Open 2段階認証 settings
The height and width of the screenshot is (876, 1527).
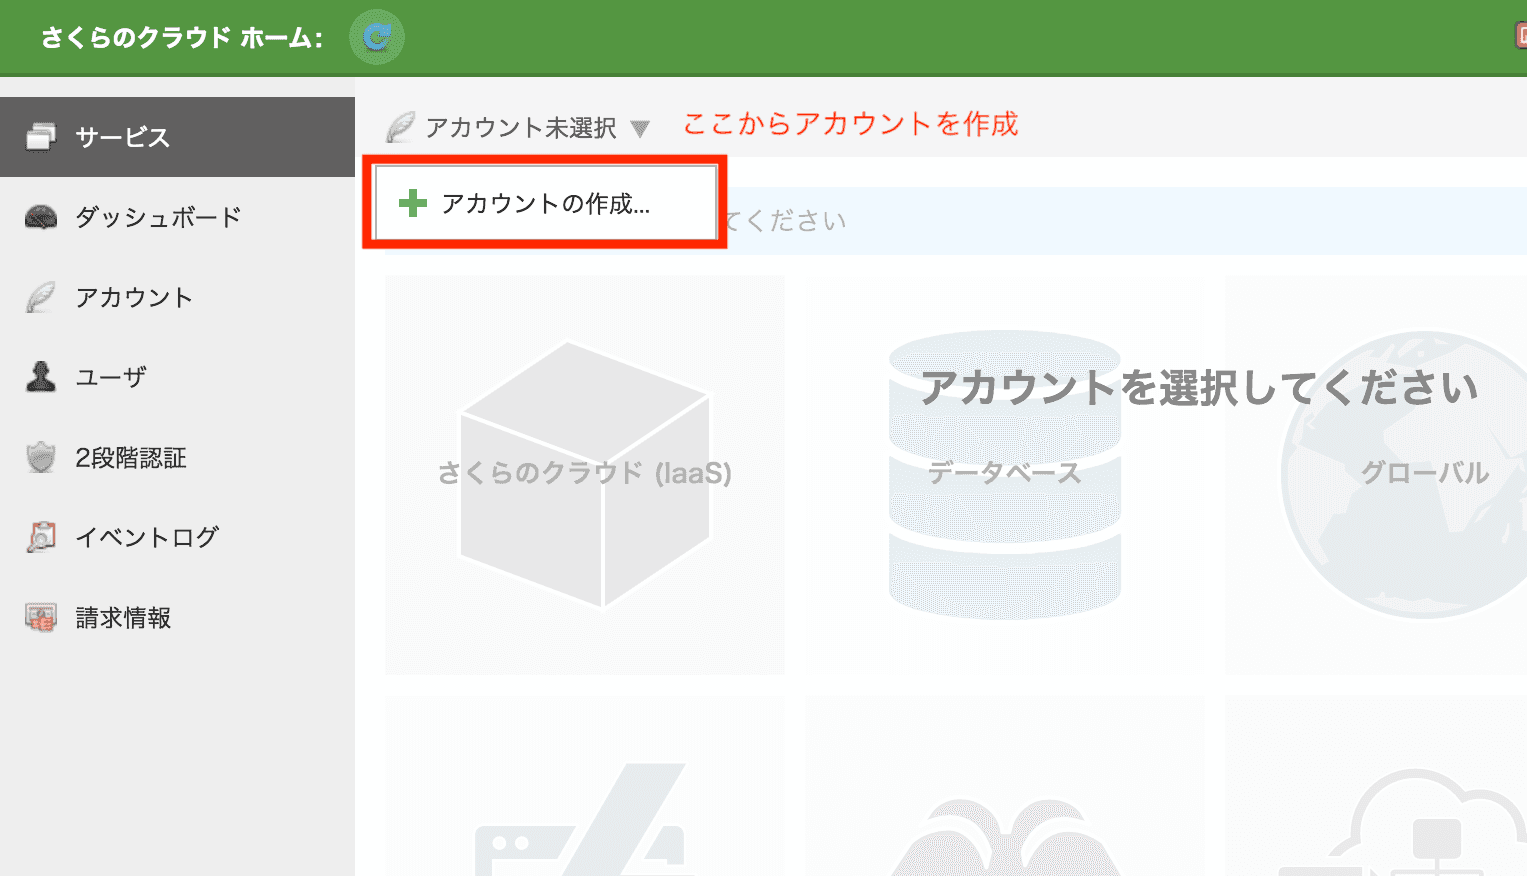pyautogui.click(x=177, y=457)
